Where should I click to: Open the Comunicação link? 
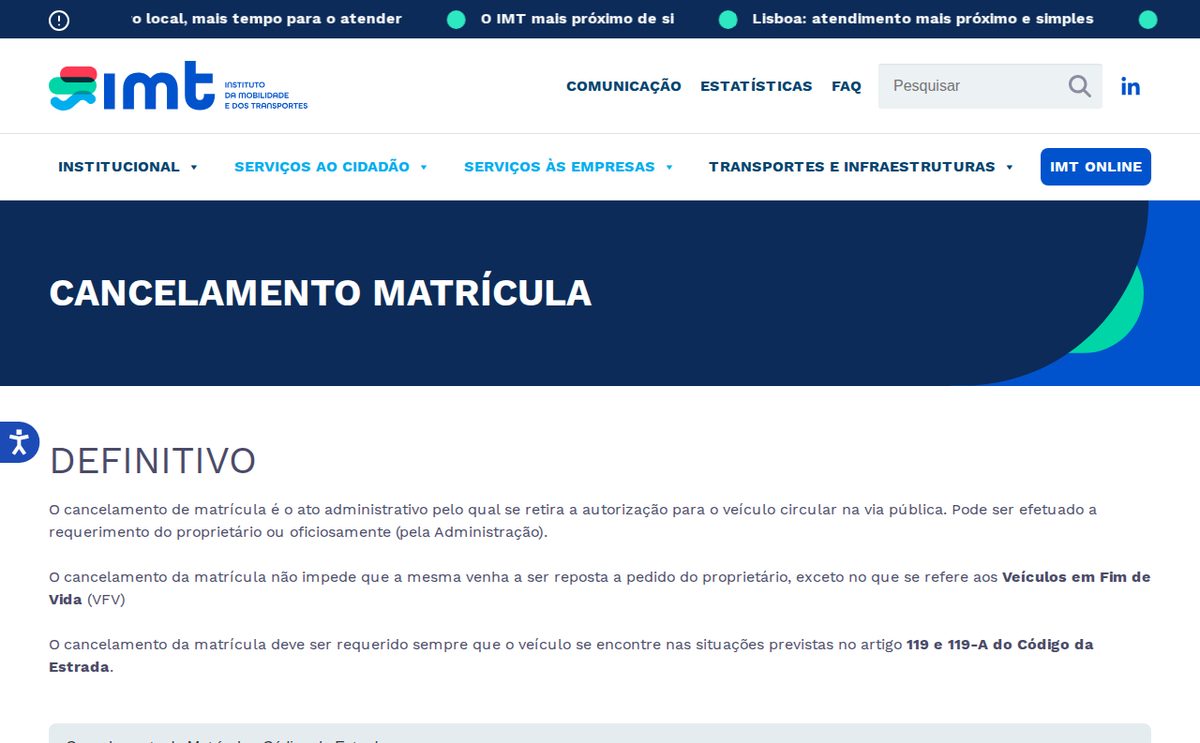[624, 86]
